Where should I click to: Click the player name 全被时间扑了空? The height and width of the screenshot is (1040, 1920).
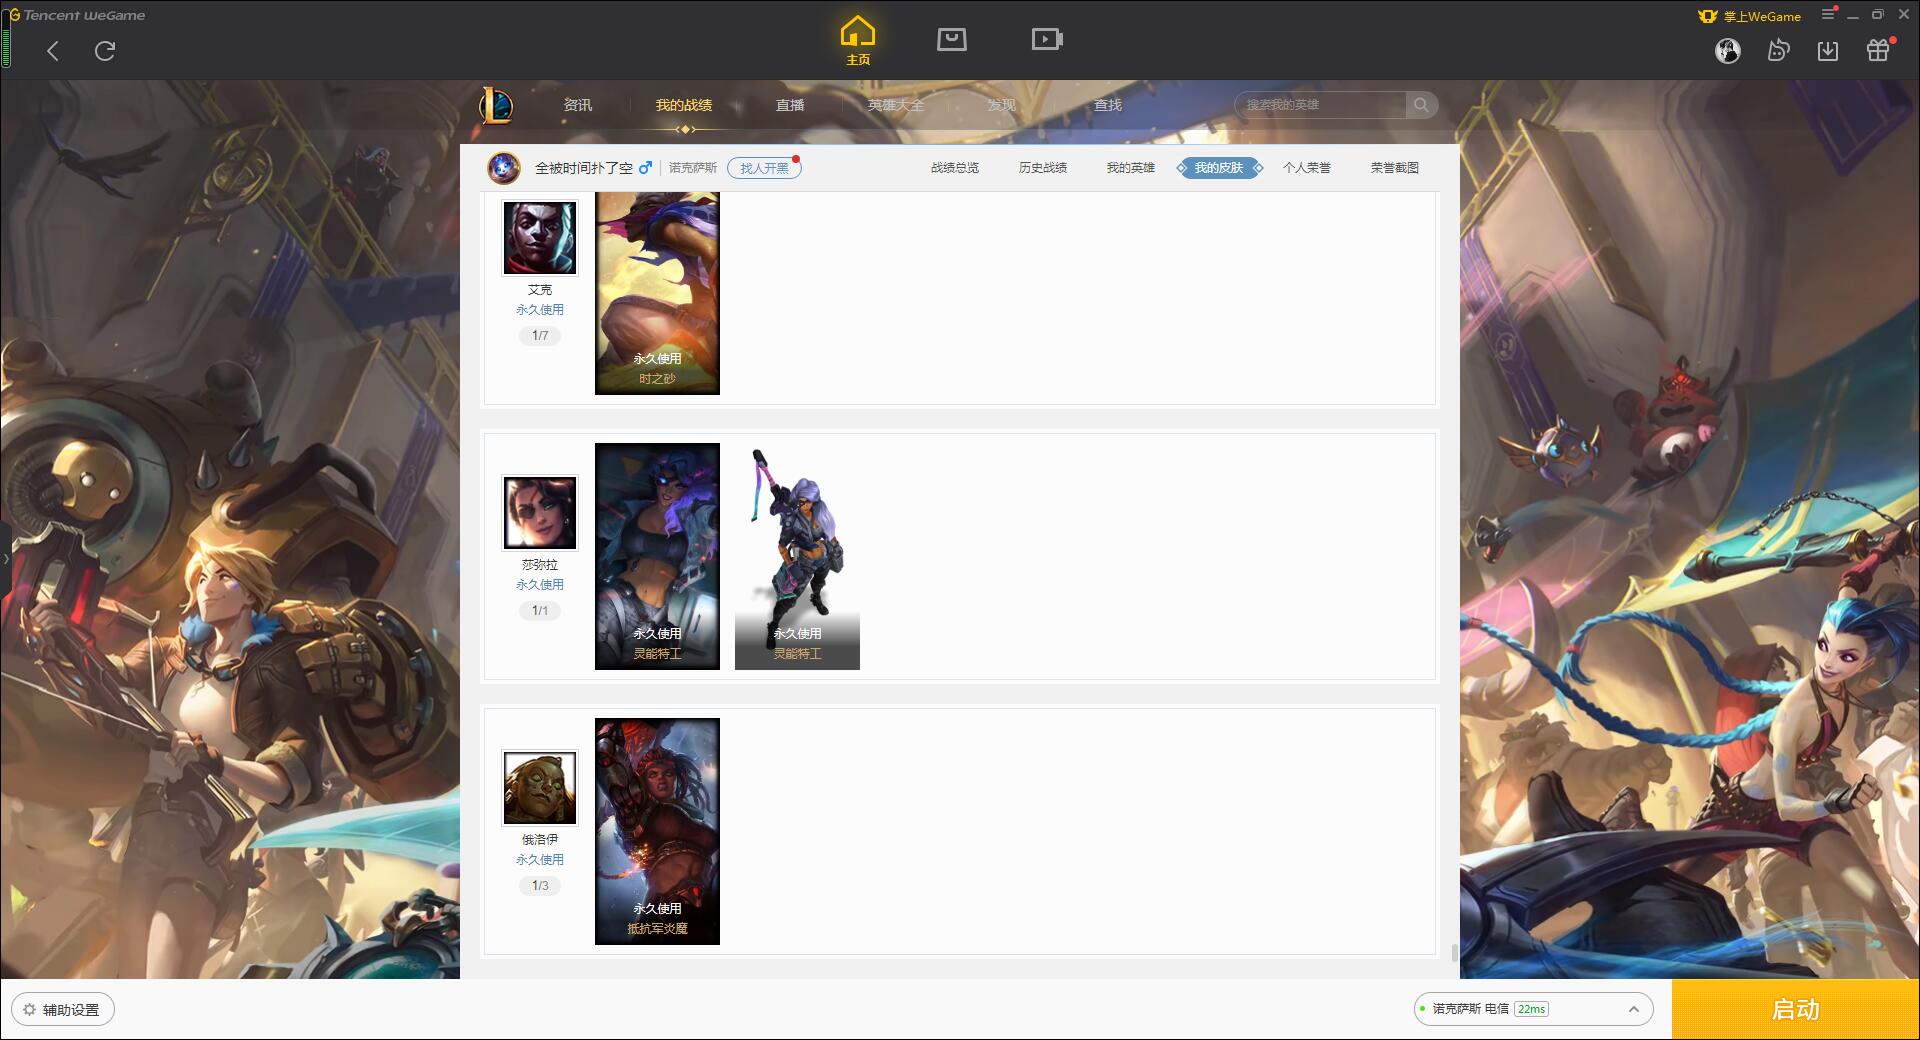[x=584, y=168]
